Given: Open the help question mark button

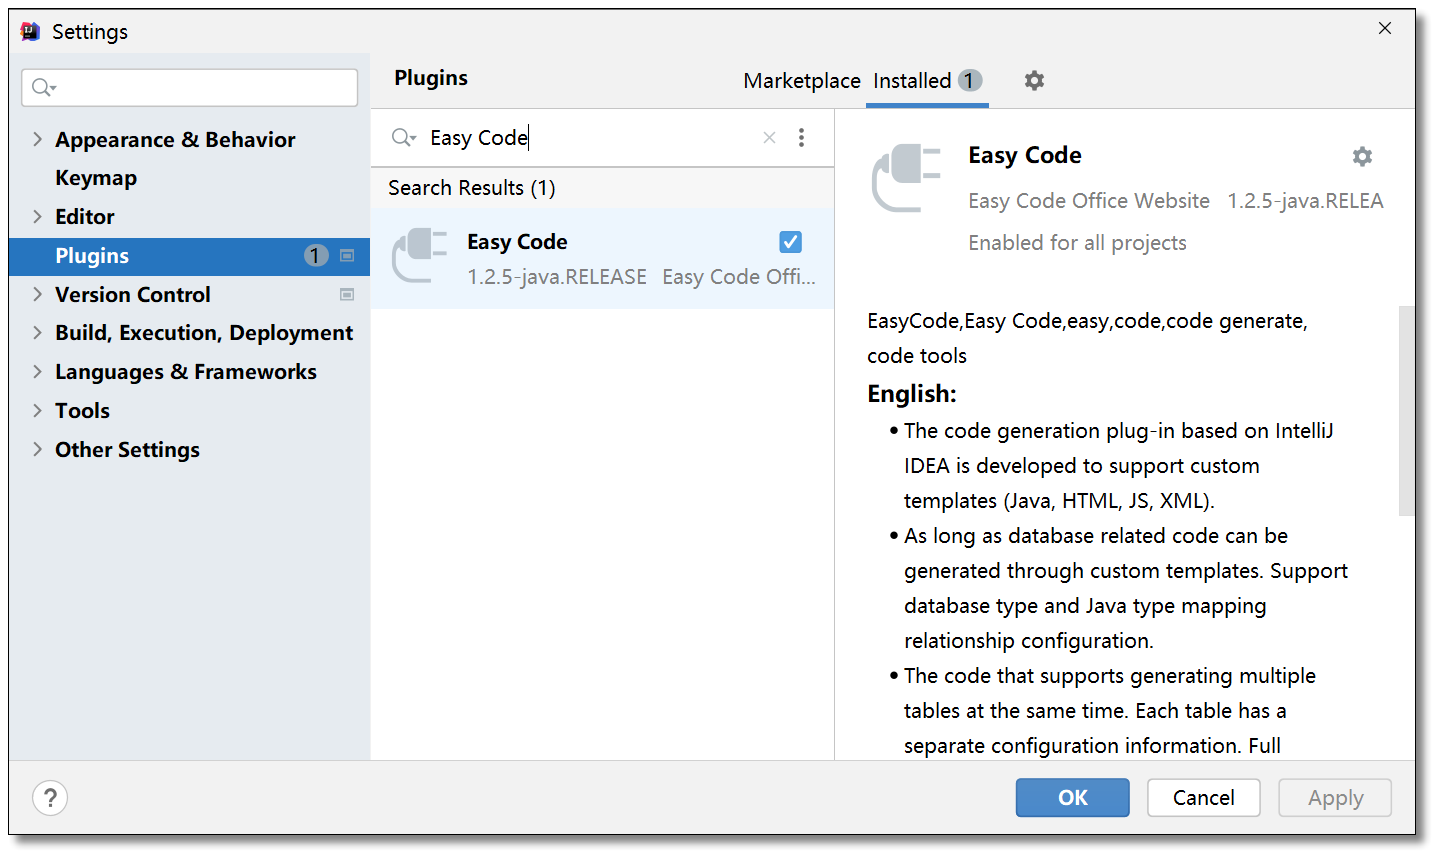Looking at the screenshot, I should coord(50,798).
